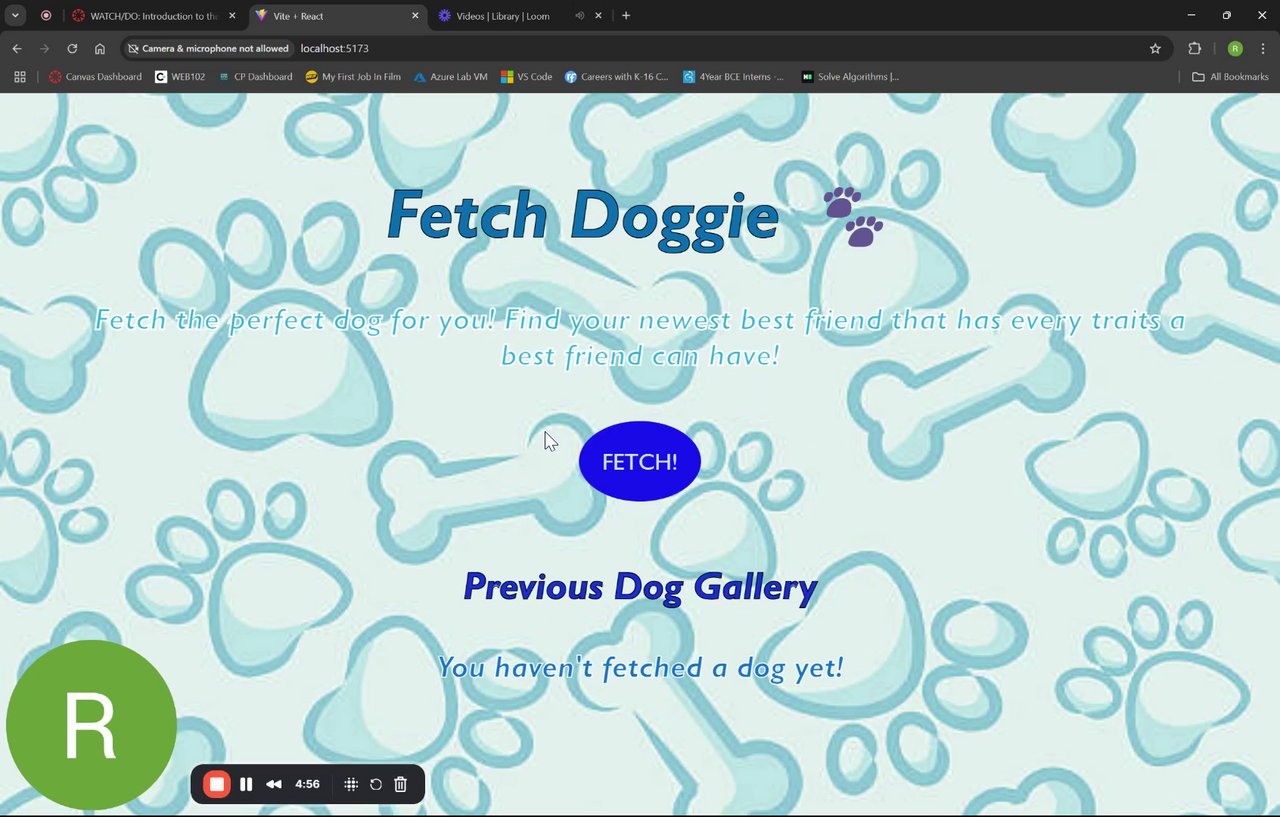Screen dimensions: 1280x817
Task: Open a new browser tab
Action: pos(626,16)
